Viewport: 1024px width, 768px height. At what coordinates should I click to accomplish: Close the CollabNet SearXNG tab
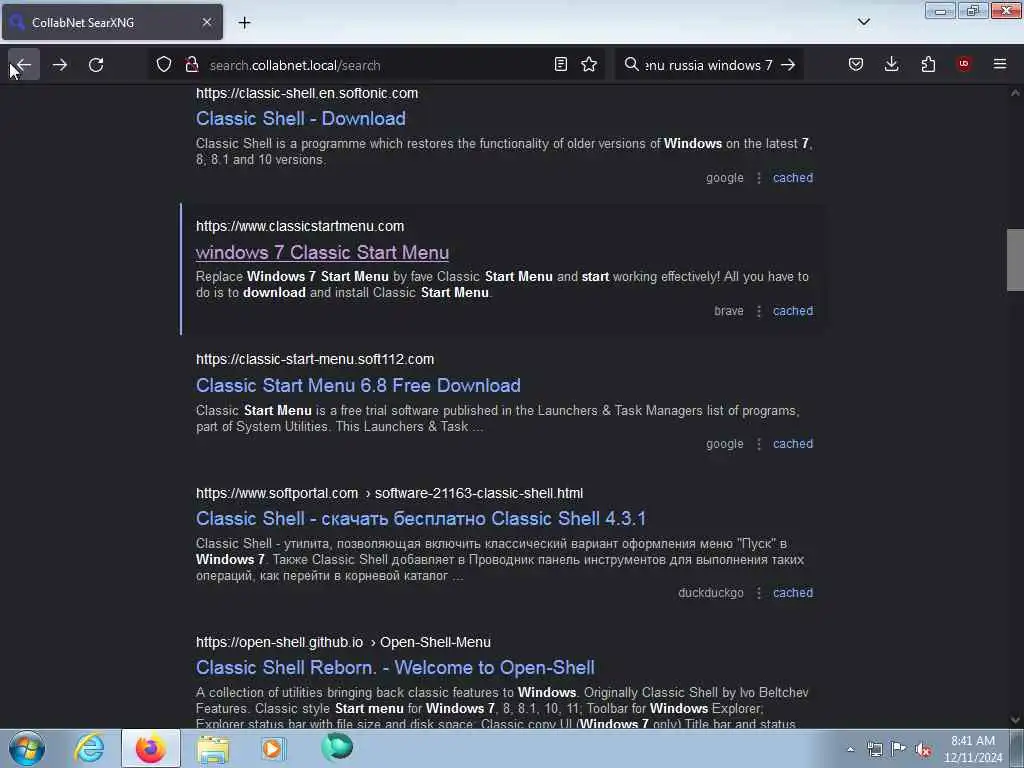[206, 22]
